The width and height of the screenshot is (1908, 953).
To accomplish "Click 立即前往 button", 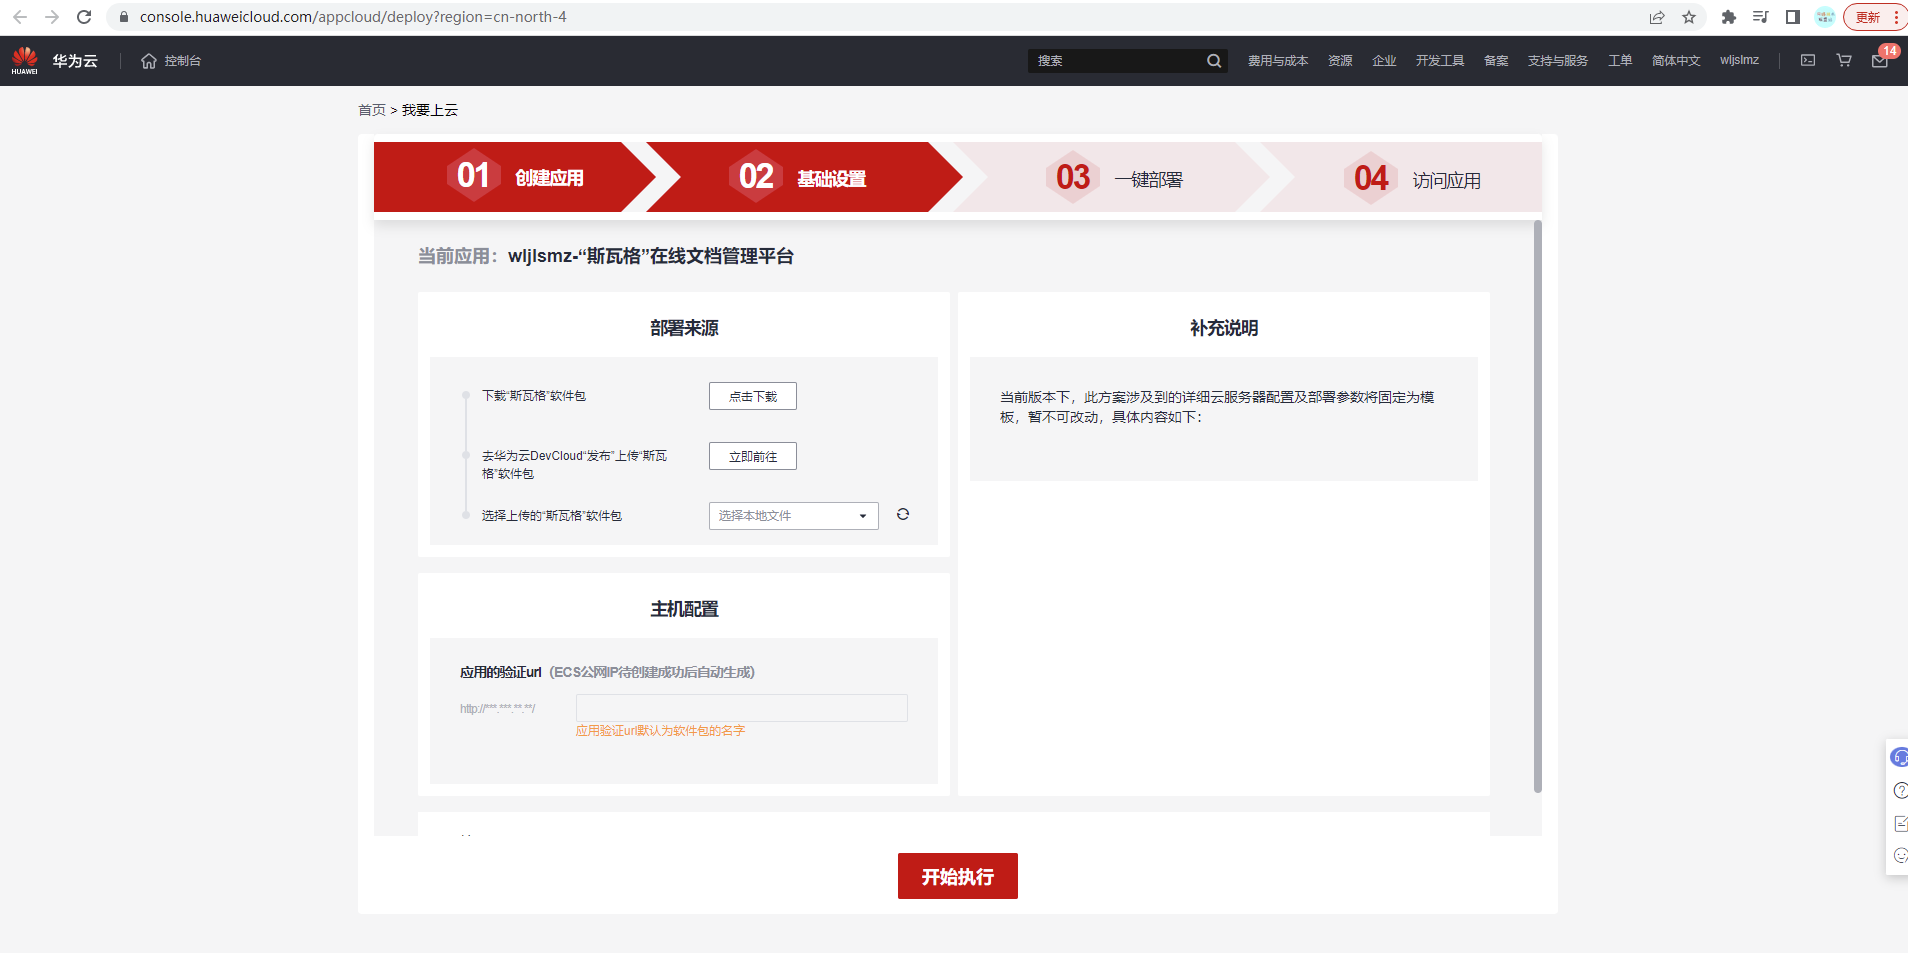I will pos(753,456).
